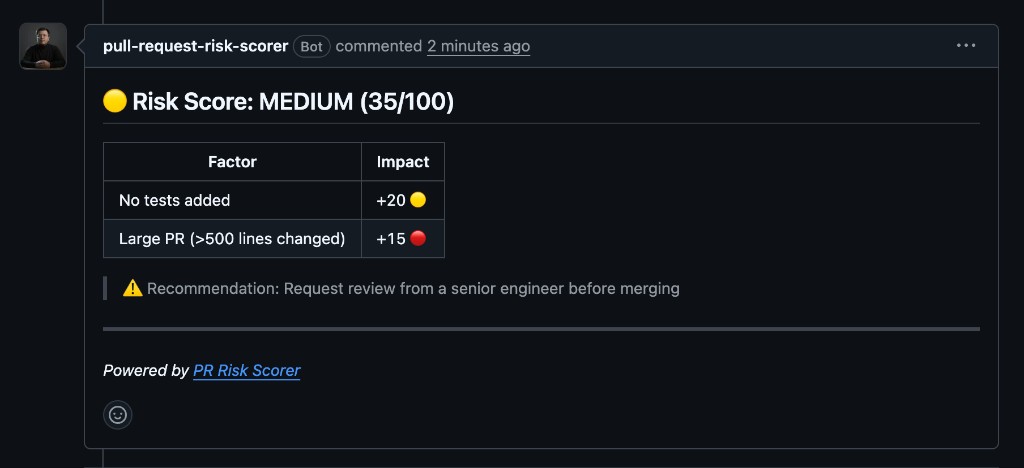Click the bot's avatar thumbnail
The width and height of the screenshot is (1024, 468).
click(x=43, y=46)
